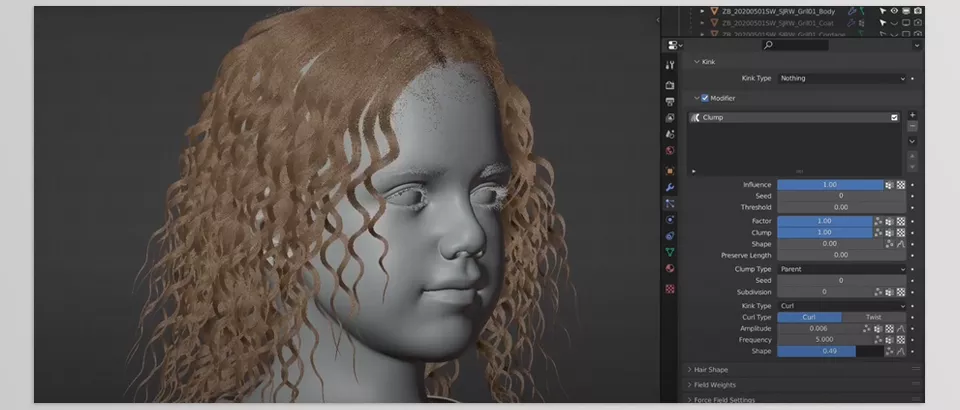This screenshot has height=410, width=960.
Task: Open properties options chevron beside search
Action: point(917,45)
